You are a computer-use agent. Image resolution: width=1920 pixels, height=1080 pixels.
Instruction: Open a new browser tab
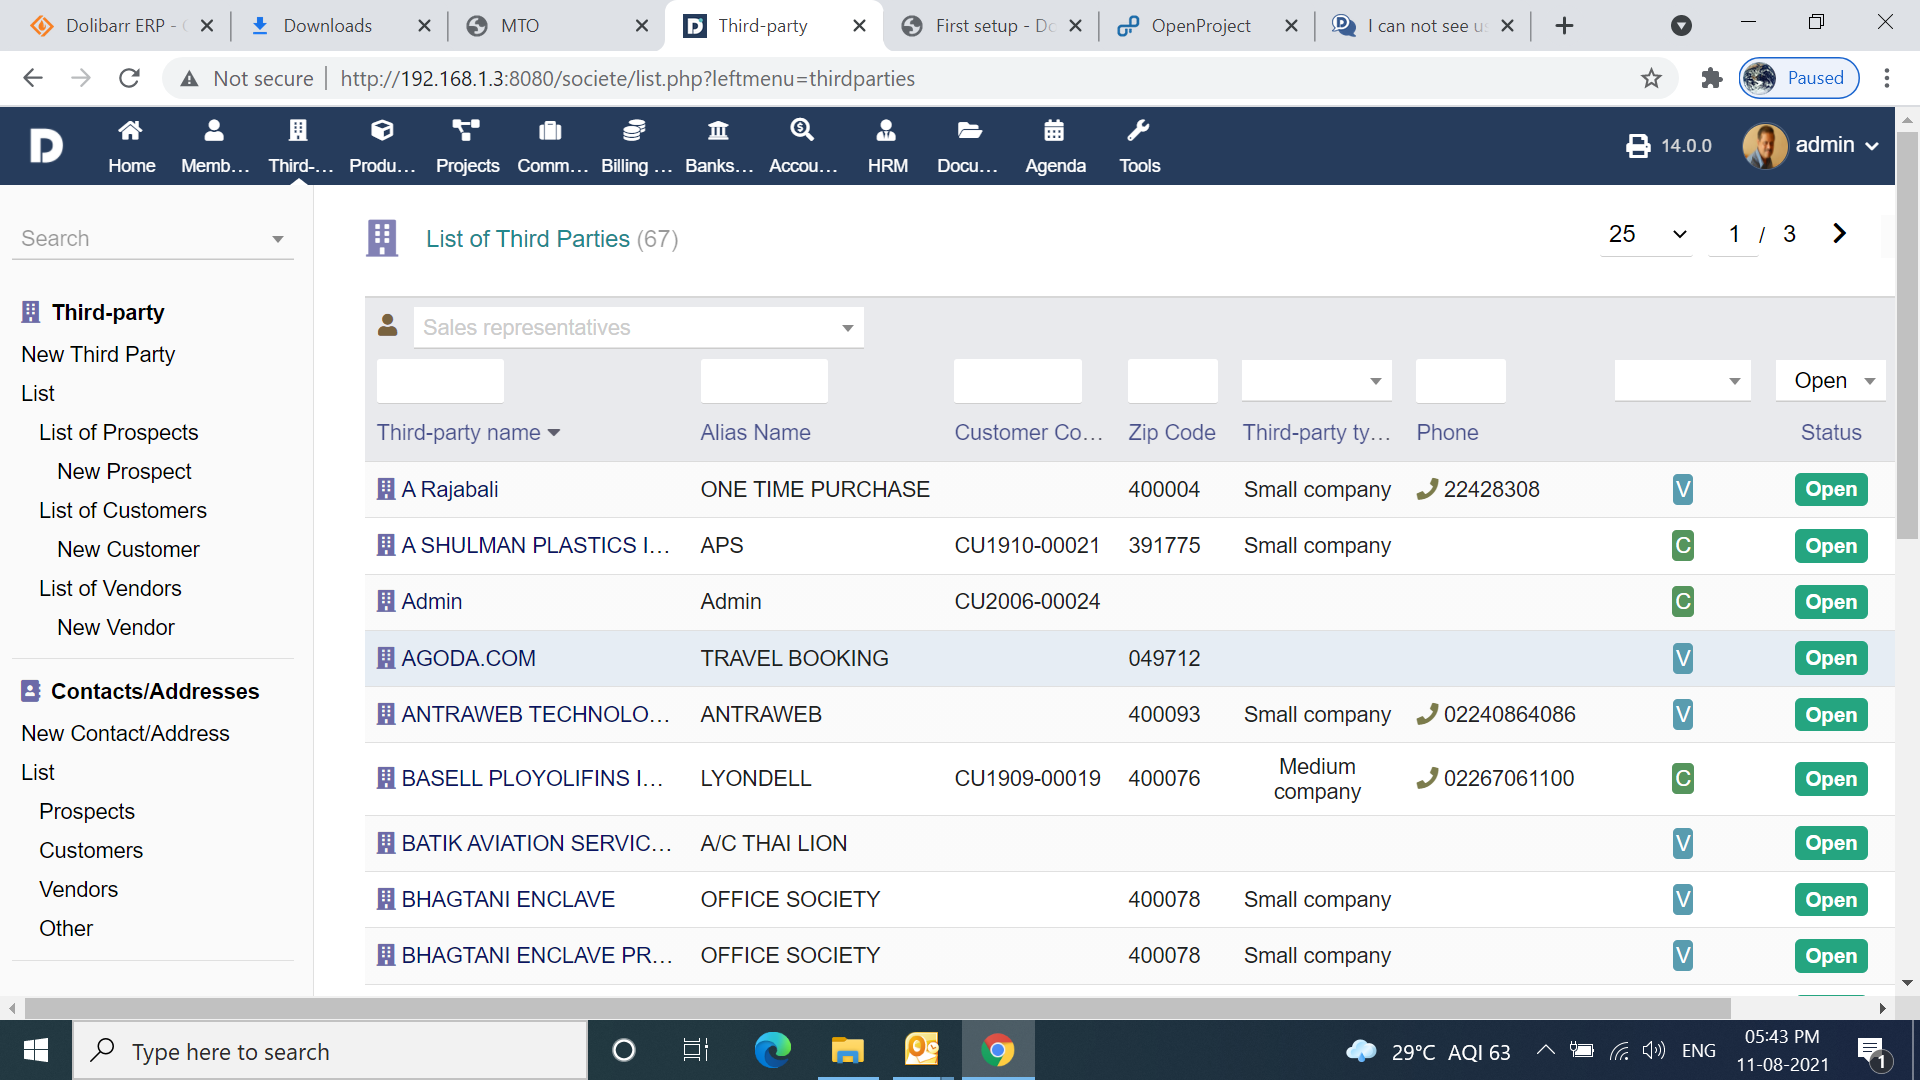point(1564,26)
